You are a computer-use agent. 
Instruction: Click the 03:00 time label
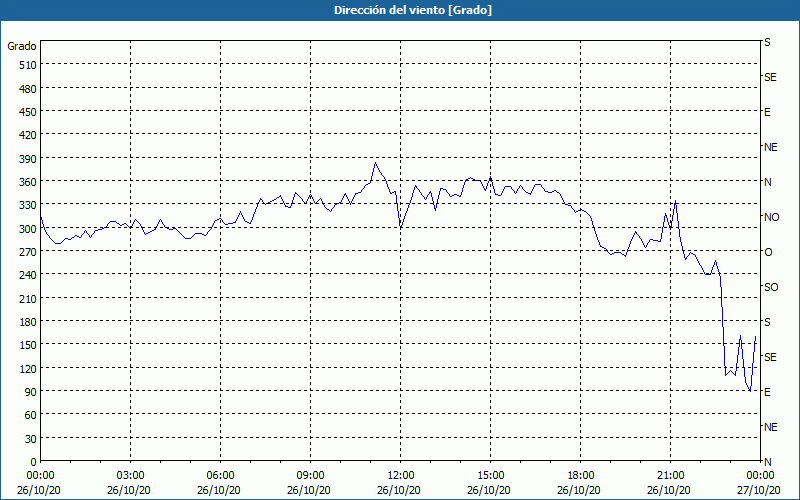[x=131, y=476]
